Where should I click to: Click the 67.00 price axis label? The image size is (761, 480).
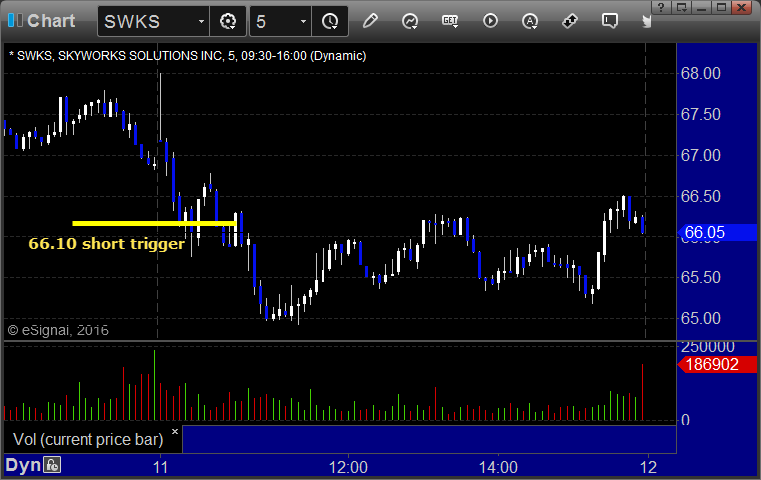coord(700,155)
